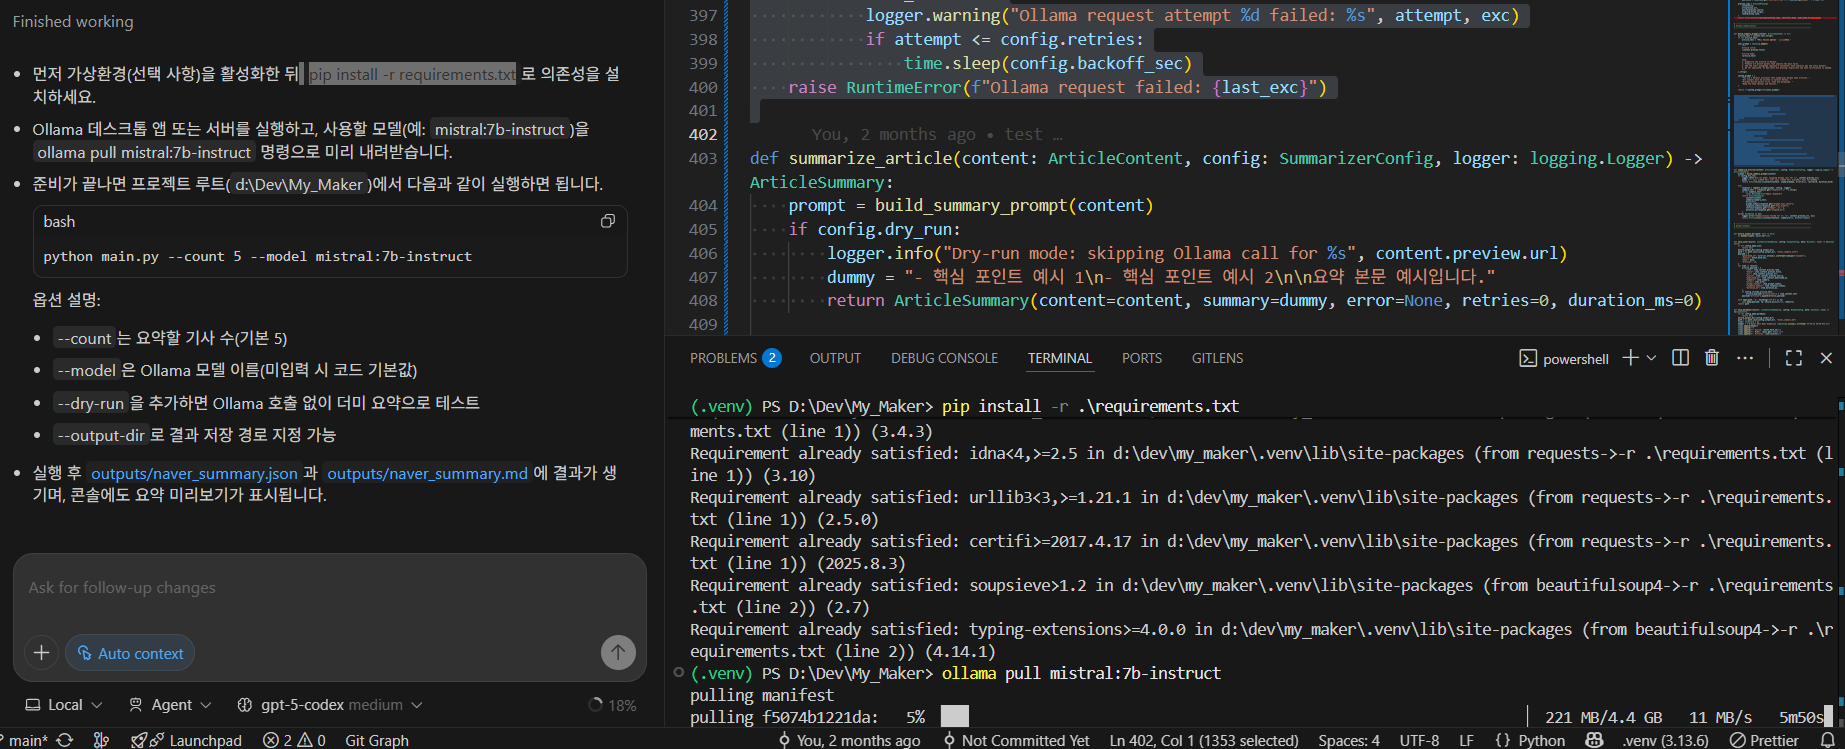Click line number 402 in gutter
This screenshot has width=1845, height=749.
tap(703, 134)
